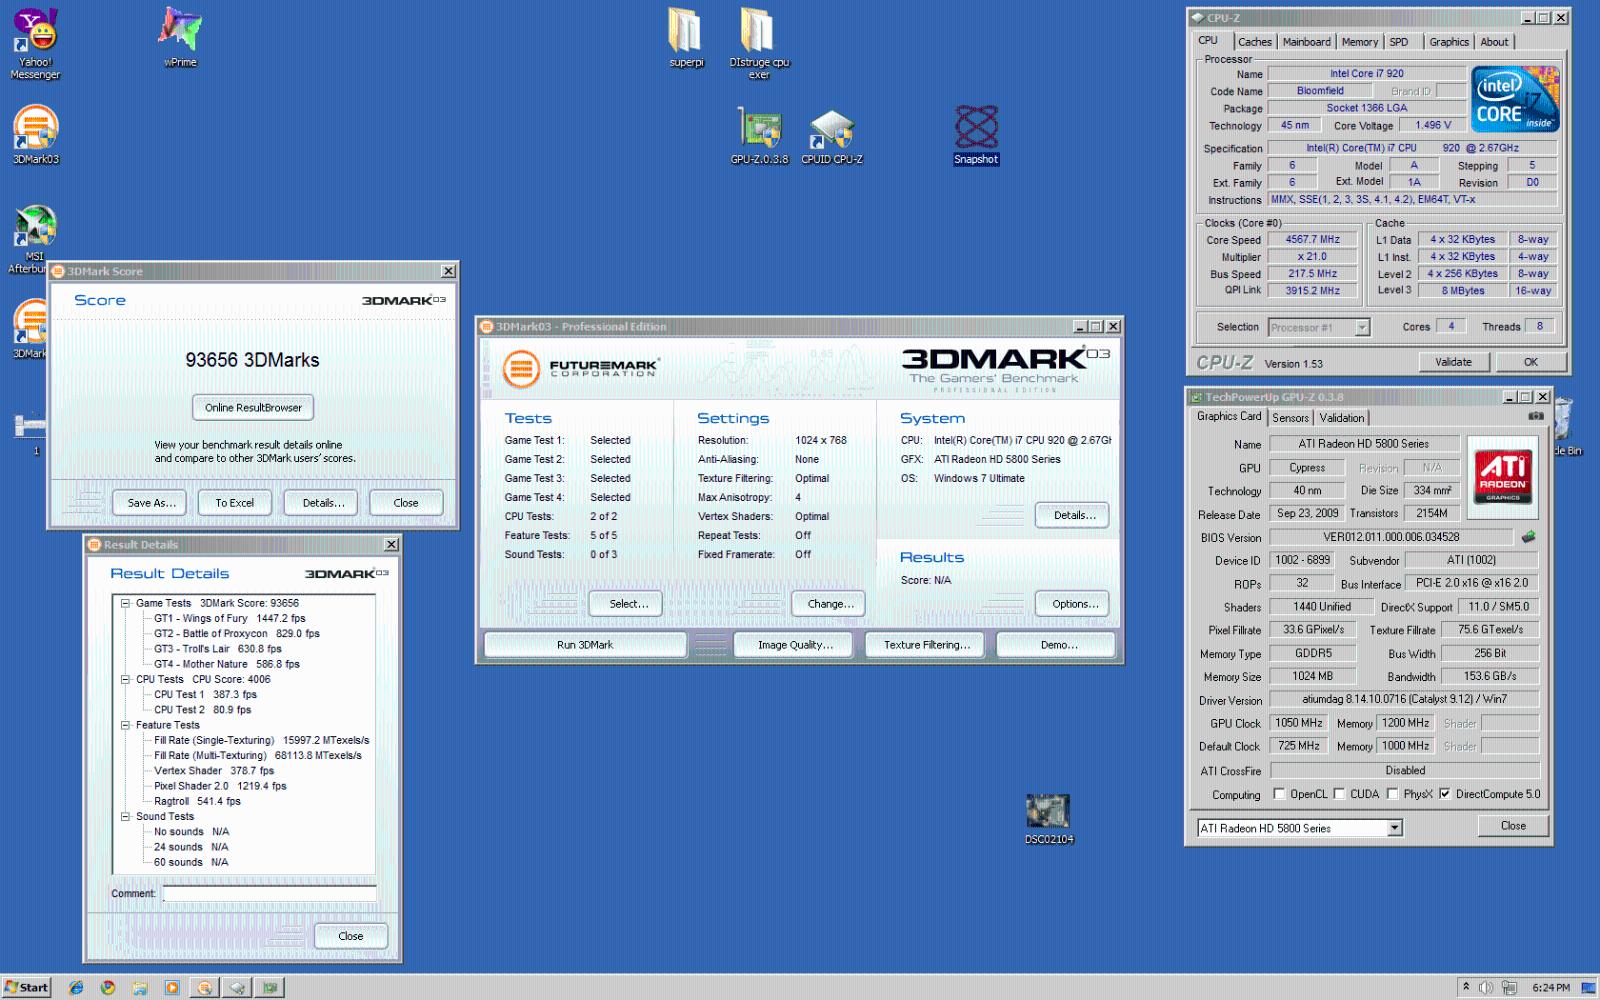
Task: Select GT1 - Wings of Fury result row
Action: (x=229, y=618)
